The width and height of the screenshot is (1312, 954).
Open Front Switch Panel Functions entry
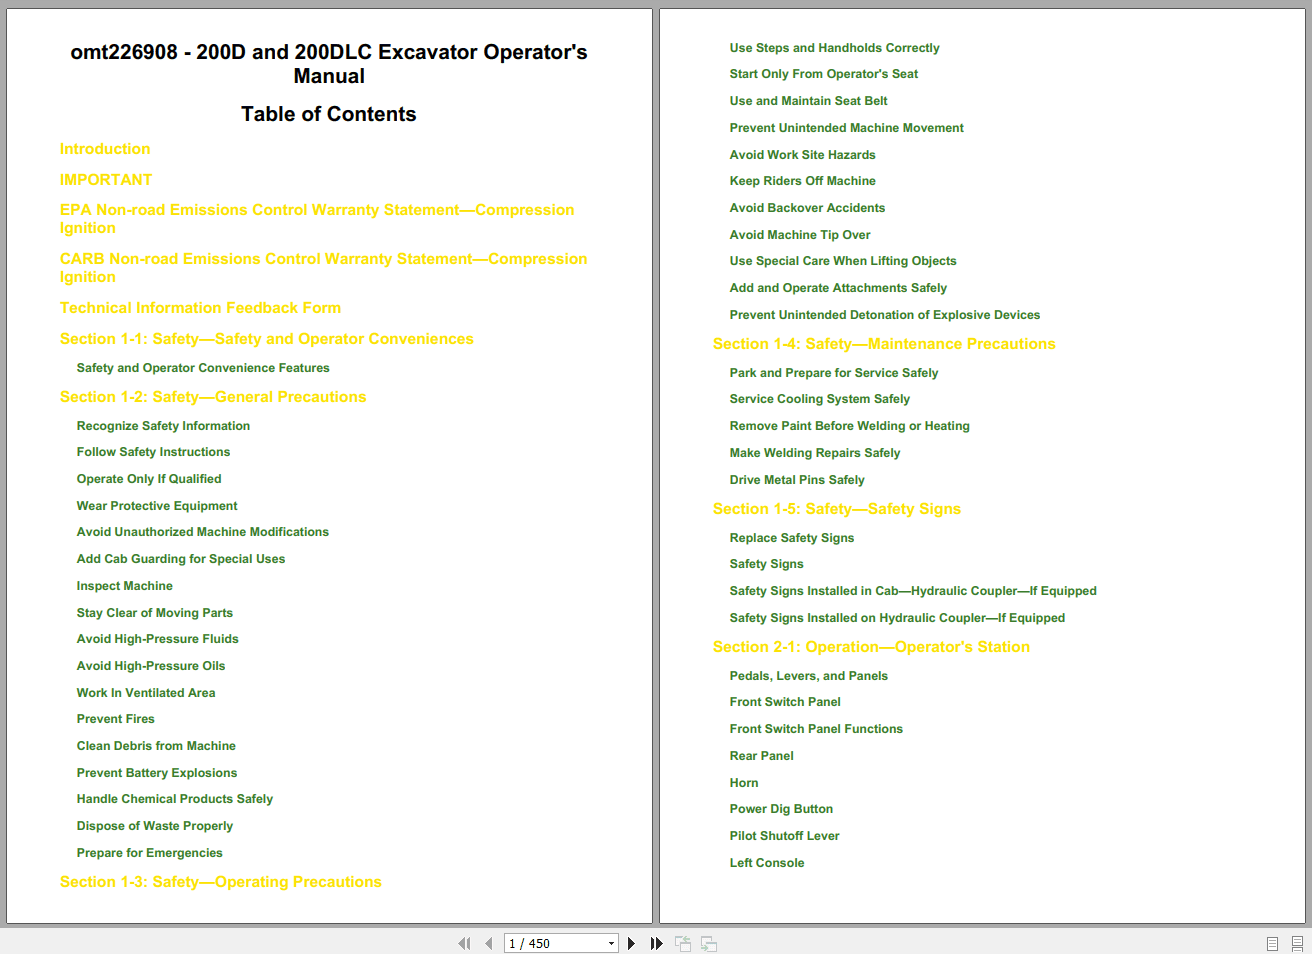pos(816,729)
